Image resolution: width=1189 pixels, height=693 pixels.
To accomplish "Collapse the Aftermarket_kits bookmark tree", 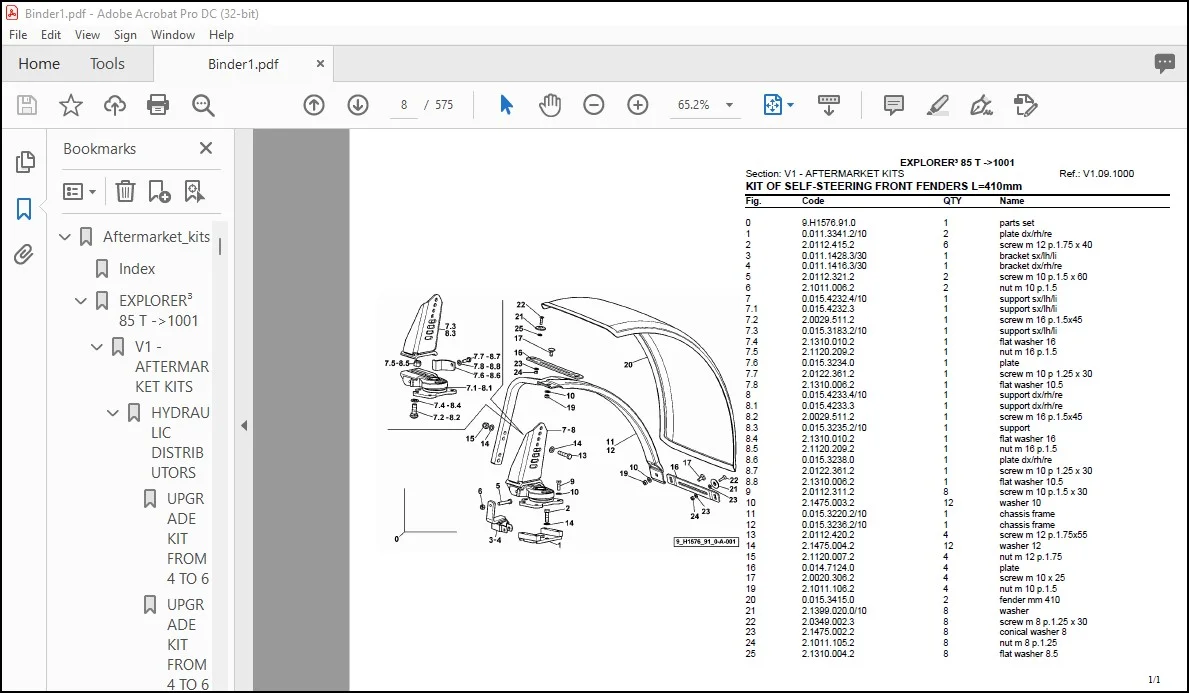I will pos(65,237).
